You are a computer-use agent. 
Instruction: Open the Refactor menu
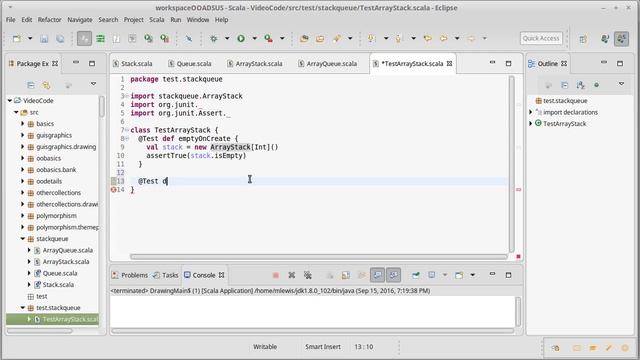click(x=49, y=20)
